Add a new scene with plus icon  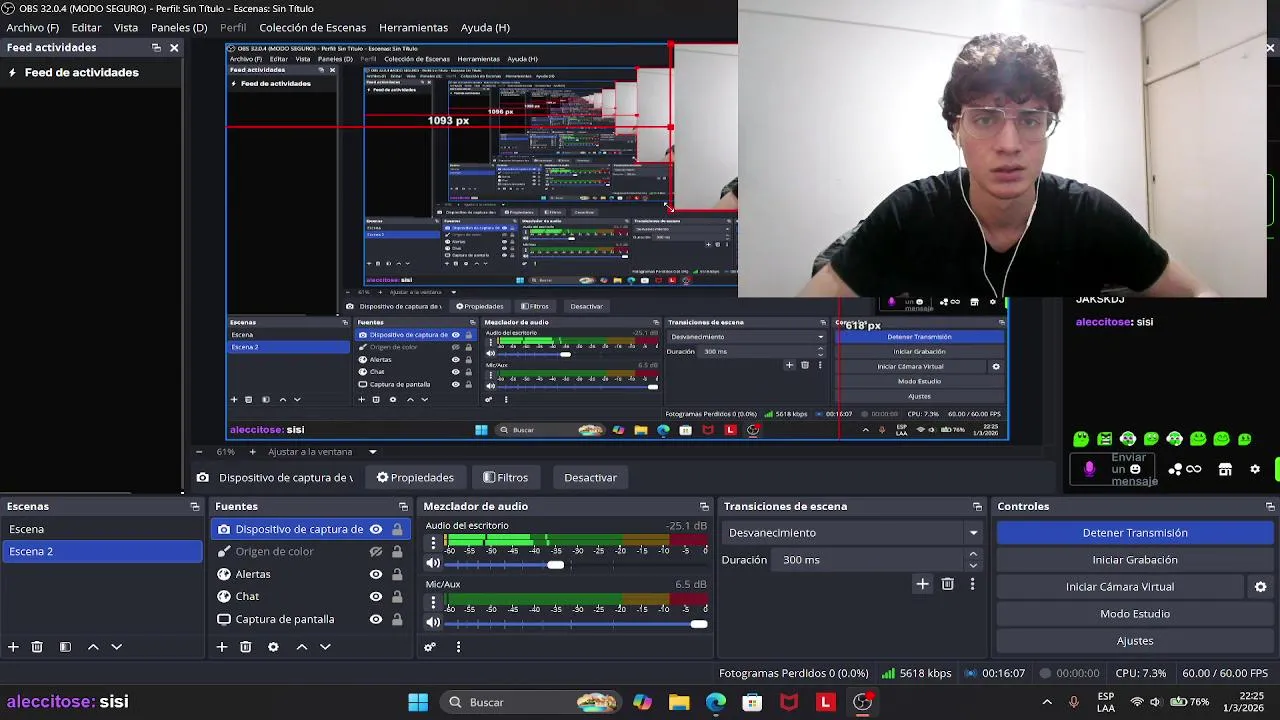pyautogui.click(x=13, y=647)
